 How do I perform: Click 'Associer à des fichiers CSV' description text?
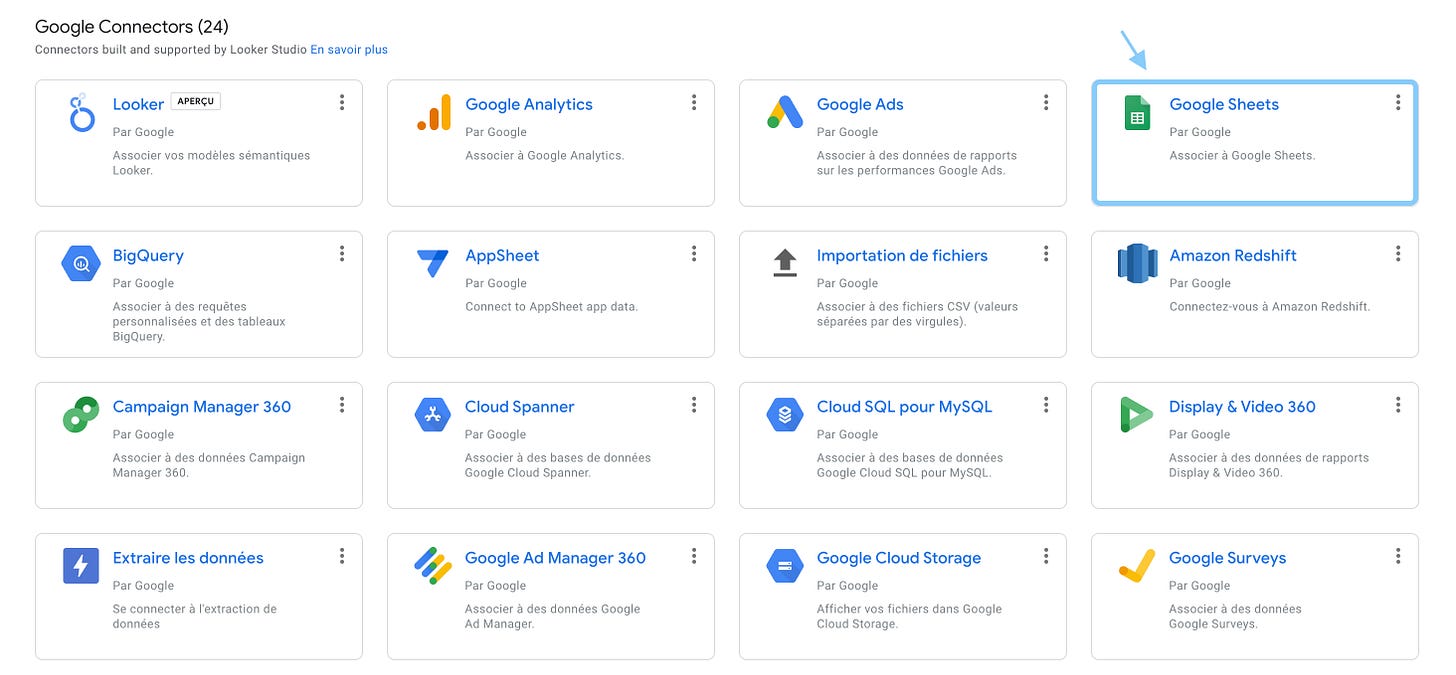[917, 314]
